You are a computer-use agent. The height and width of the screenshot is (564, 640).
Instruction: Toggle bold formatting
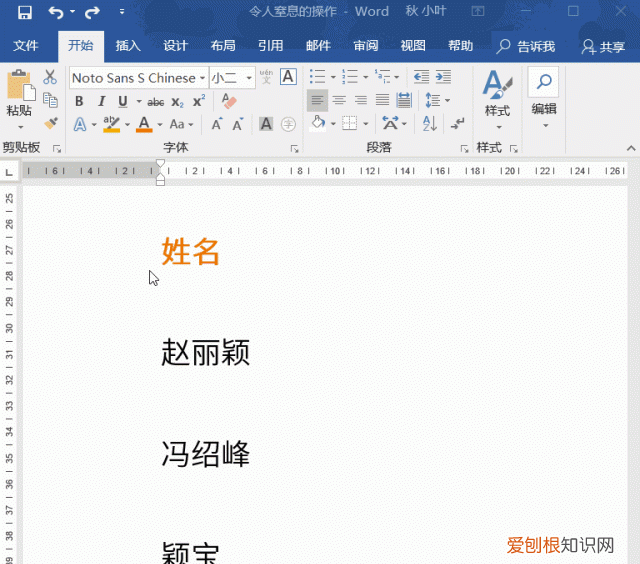[80, 101]
